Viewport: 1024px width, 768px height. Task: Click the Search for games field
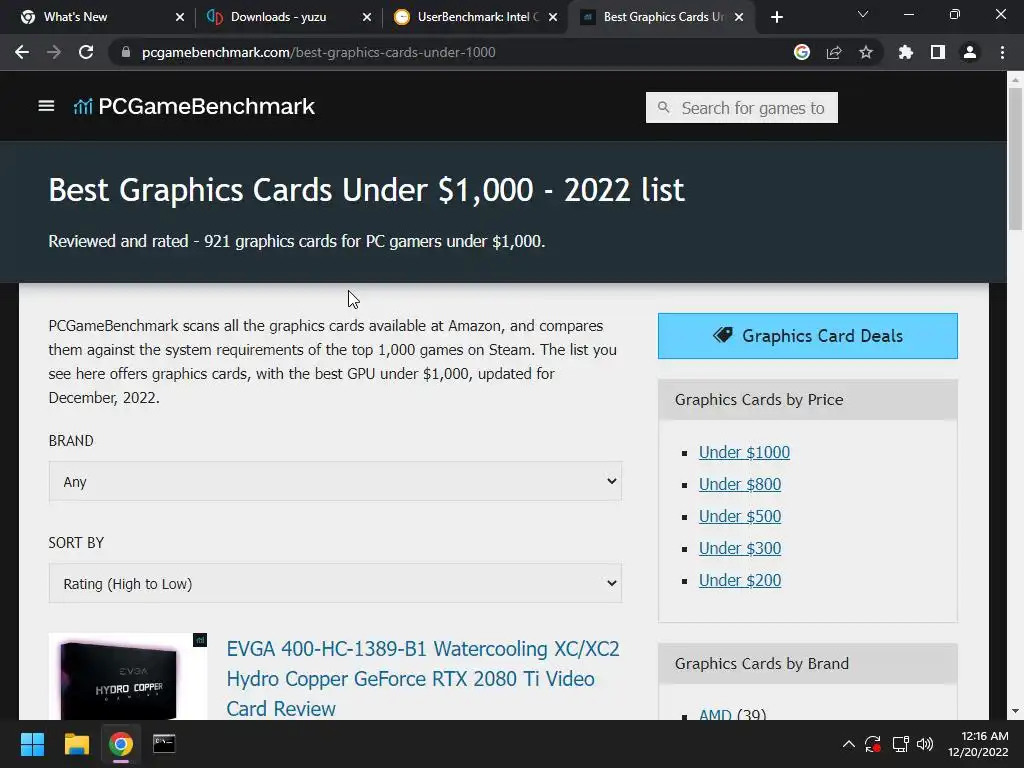pos(742,107)
